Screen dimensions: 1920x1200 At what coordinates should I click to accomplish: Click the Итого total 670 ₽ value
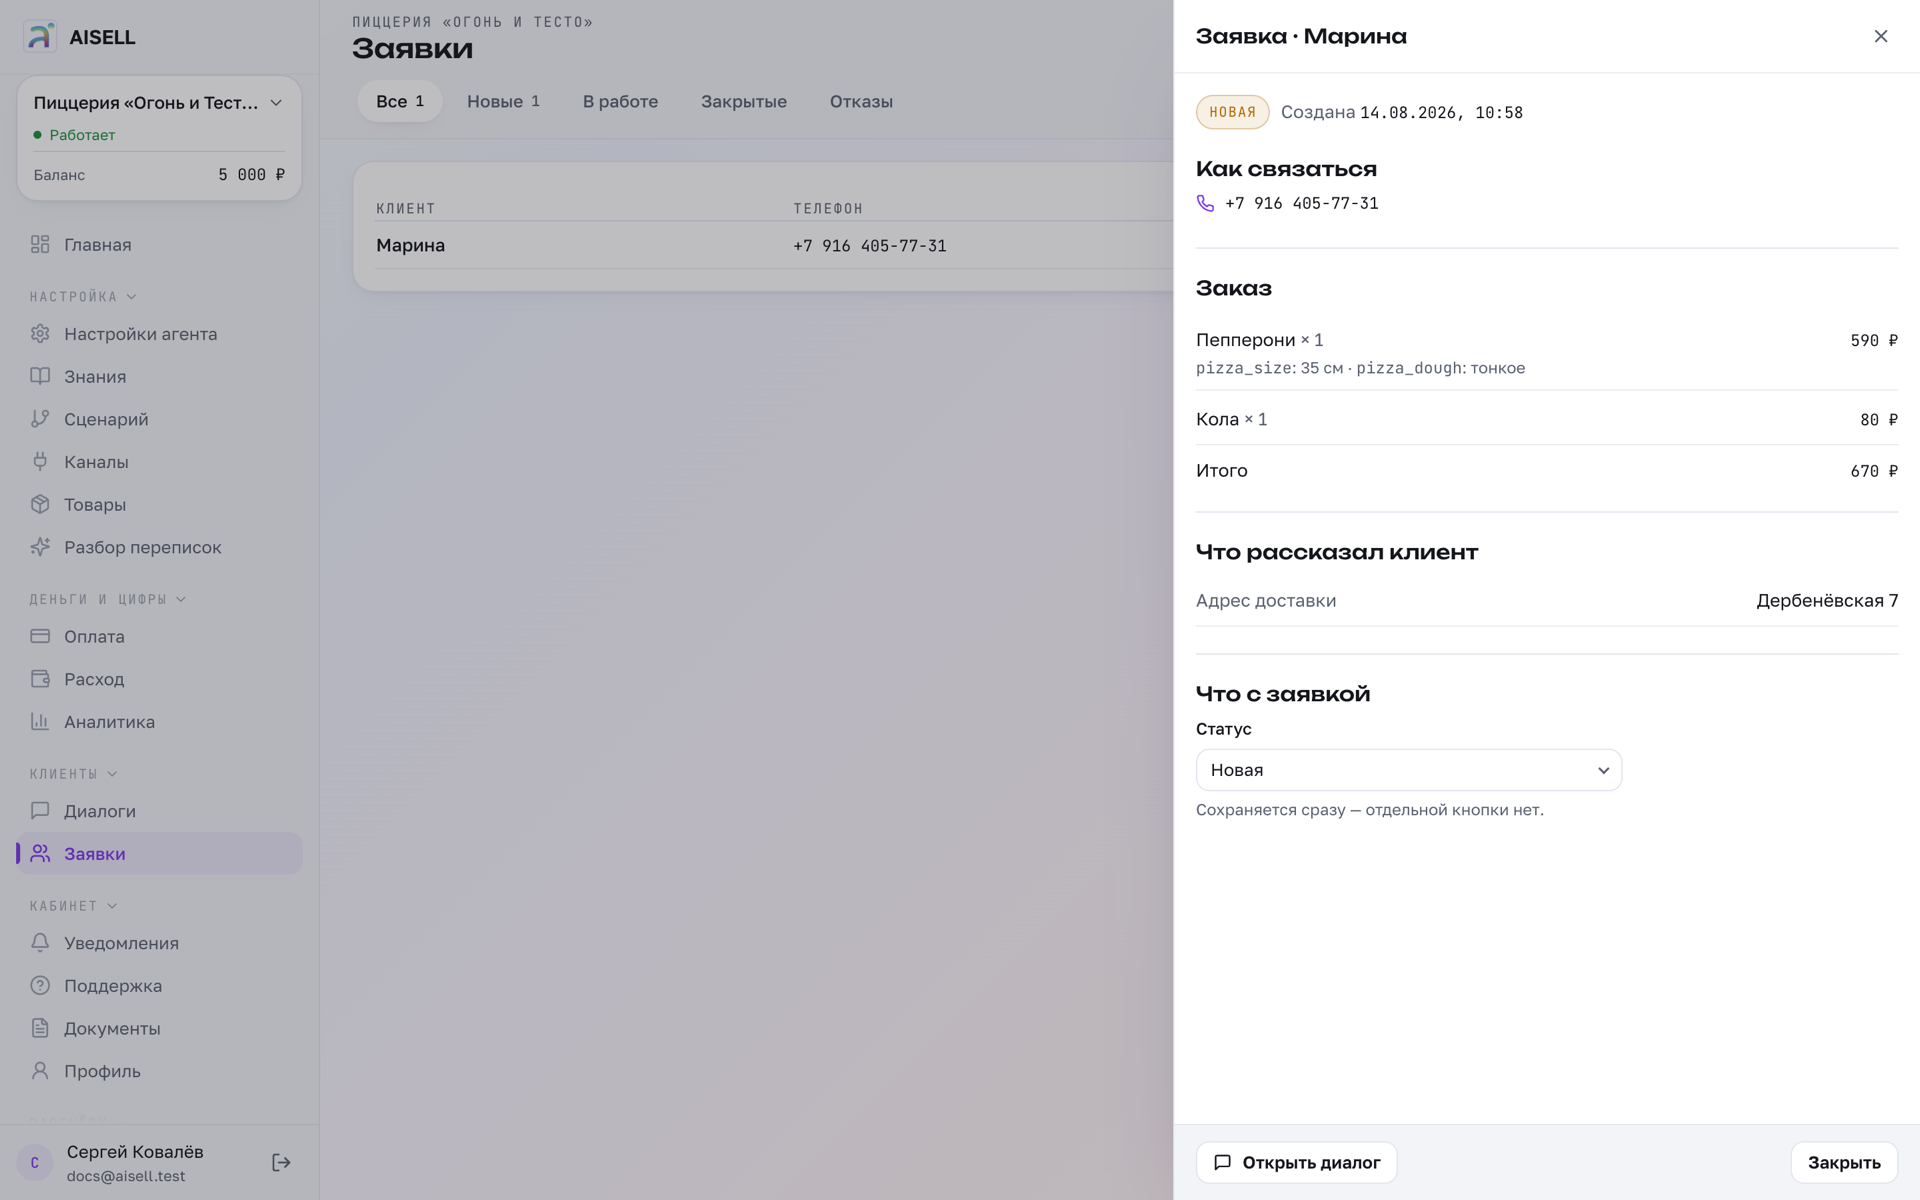pos(1873,471)
